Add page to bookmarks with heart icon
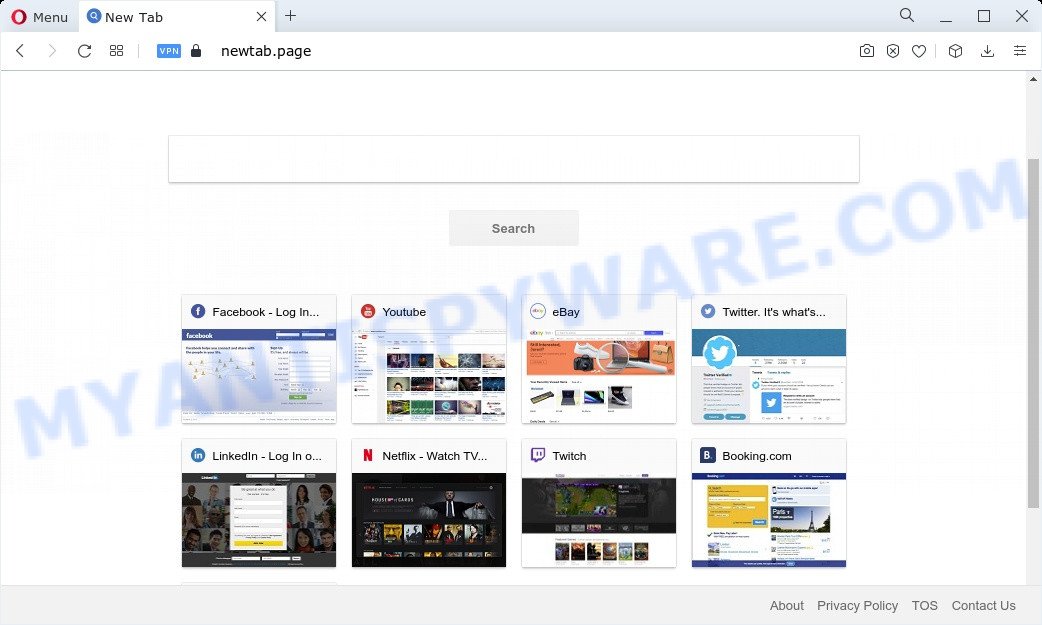The width and height of the screenshot is (1042, 625). pos(919,51)
